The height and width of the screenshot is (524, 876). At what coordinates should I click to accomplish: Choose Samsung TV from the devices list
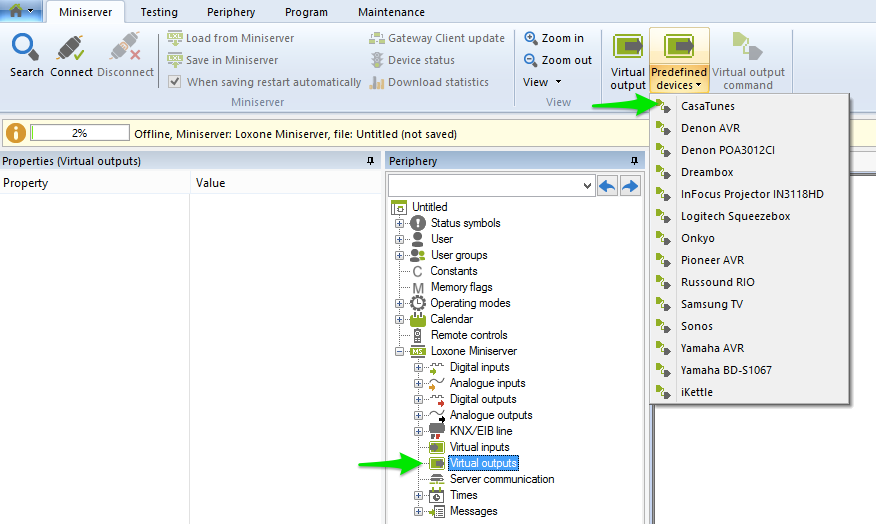711,304
